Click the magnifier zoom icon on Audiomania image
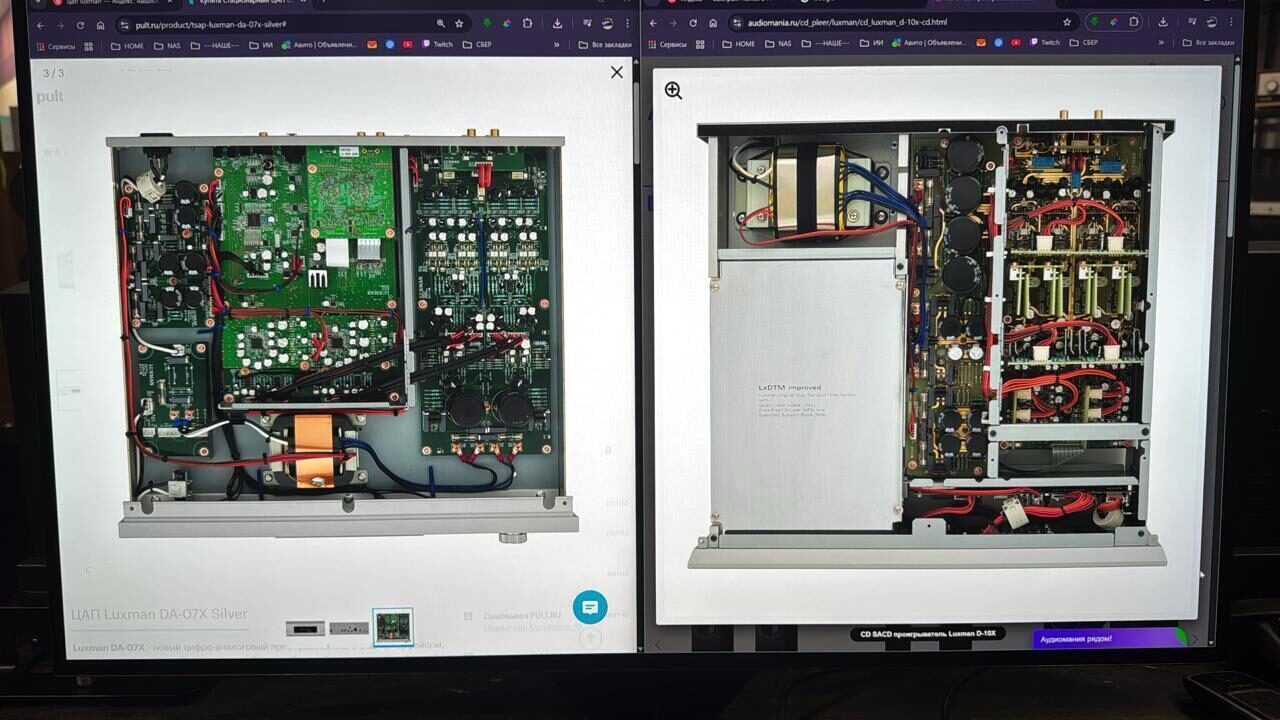The height and width of the screenshot is (720, 1280). point(673,91)
